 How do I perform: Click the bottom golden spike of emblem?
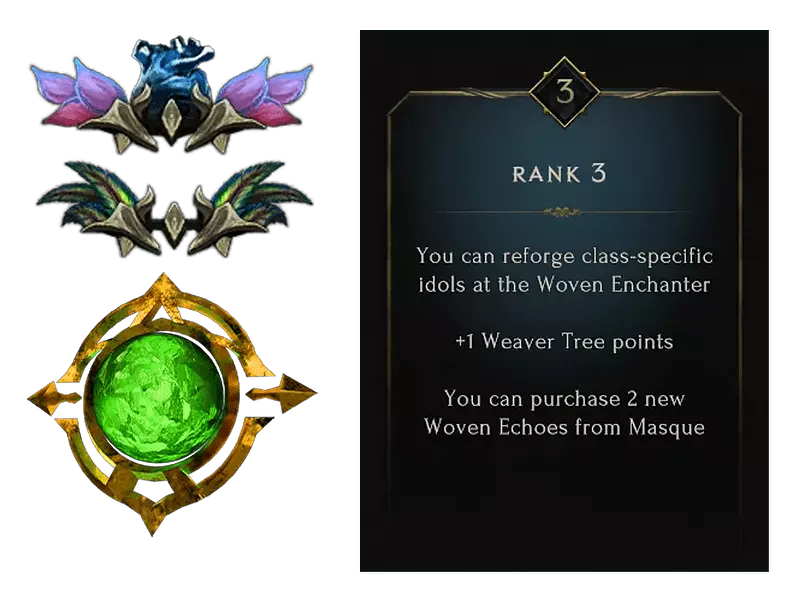151,513
